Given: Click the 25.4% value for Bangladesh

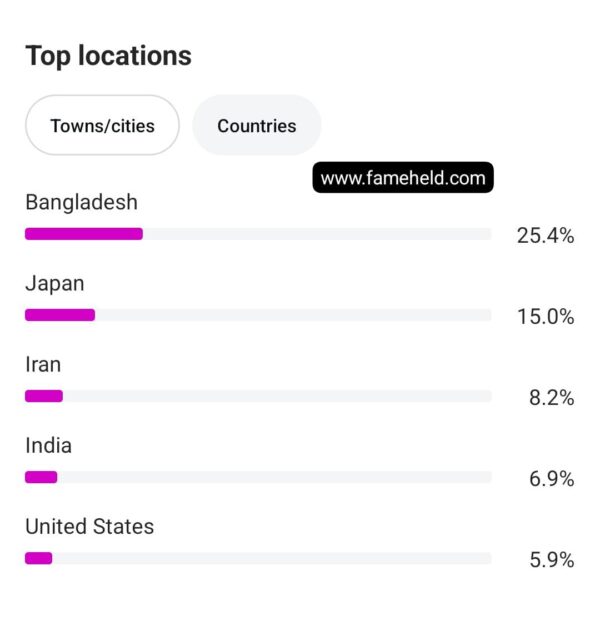Looking at the screenshot, I should (545, 235).
